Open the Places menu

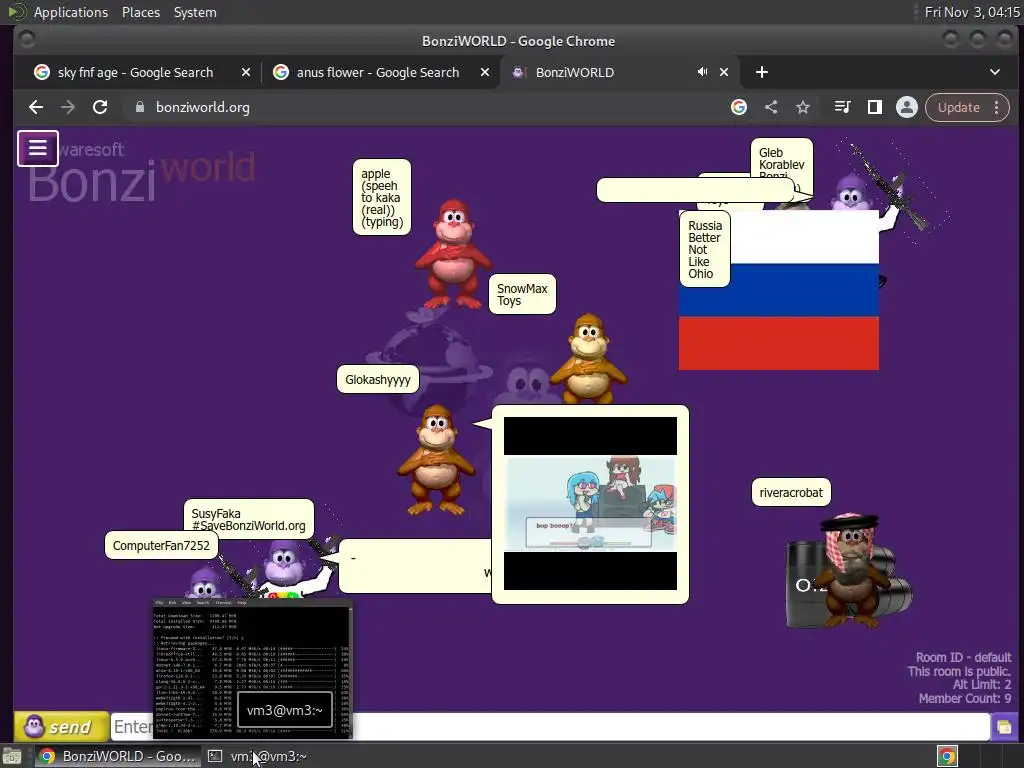(140, 12)
